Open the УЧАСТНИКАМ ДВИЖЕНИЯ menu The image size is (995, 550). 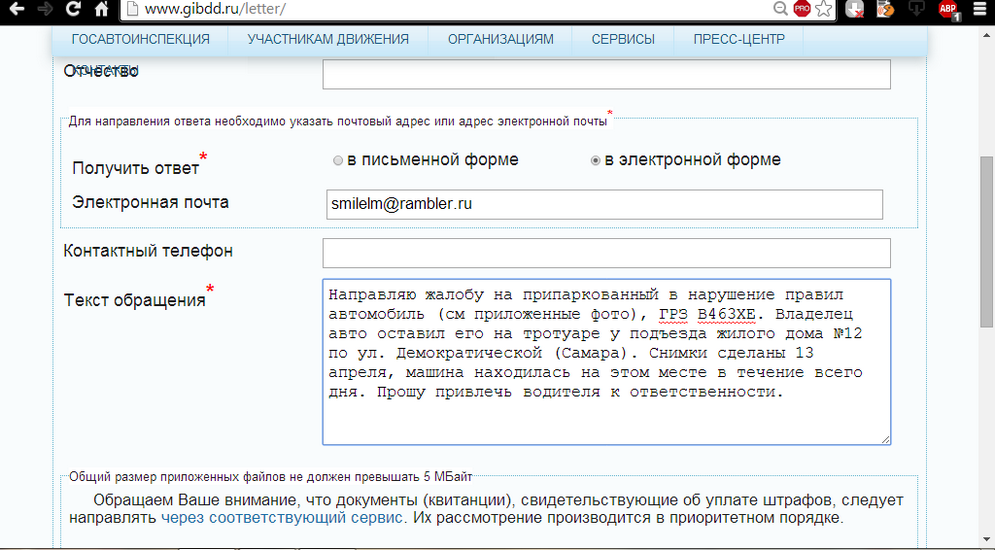point(328,40)
